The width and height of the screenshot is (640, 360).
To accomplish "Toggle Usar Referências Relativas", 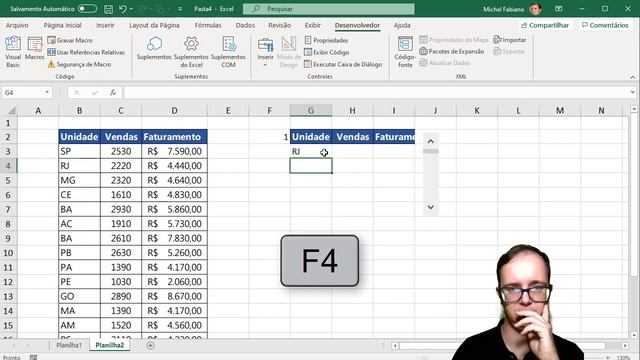I will [86, 52].
